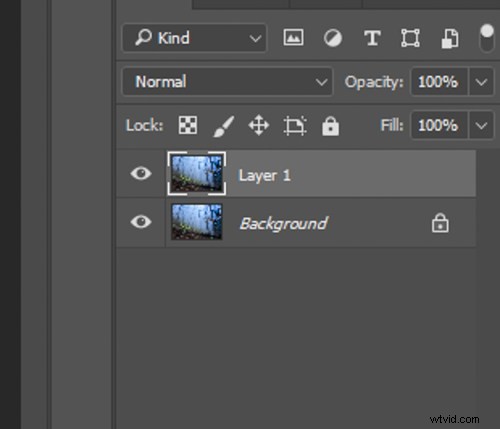Viewport: 500px width, 429px height.
Task: Lock all padlock icon in Lock row
Action: click(330, 126)
